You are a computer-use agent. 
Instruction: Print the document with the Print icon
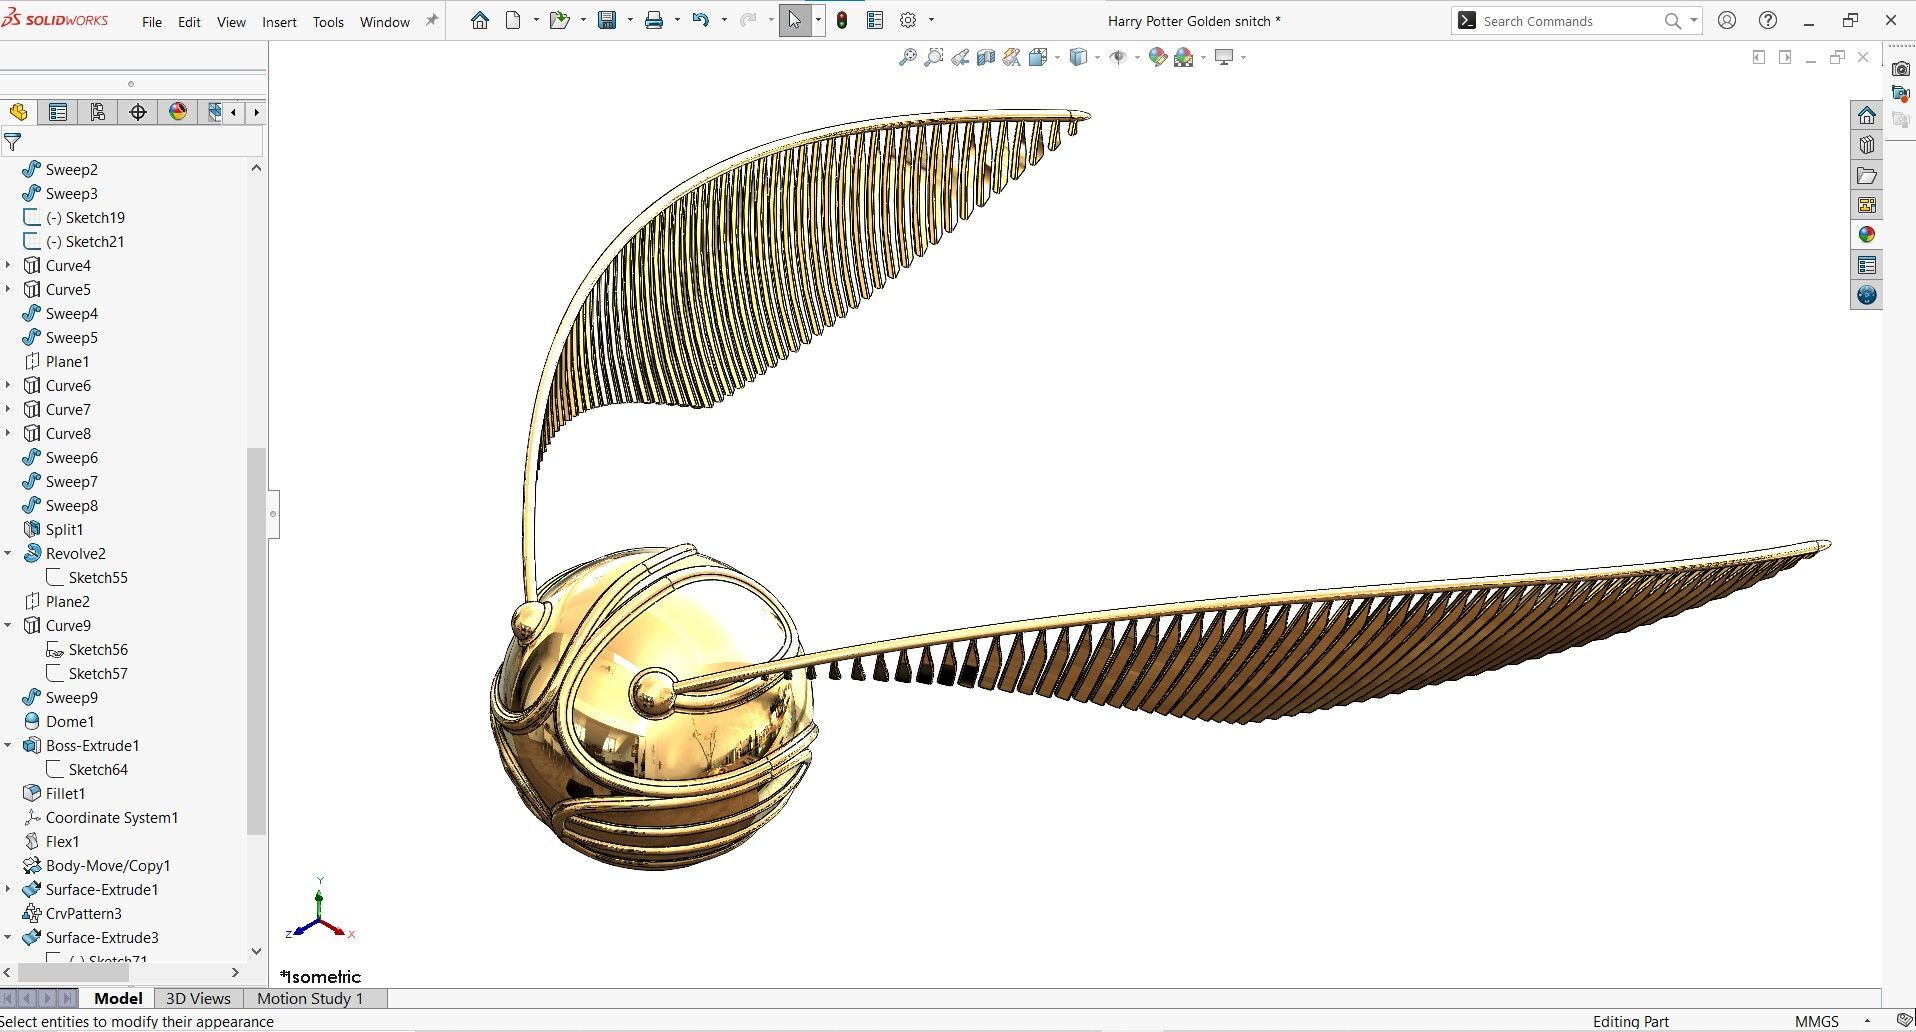[x=654, y=20]
